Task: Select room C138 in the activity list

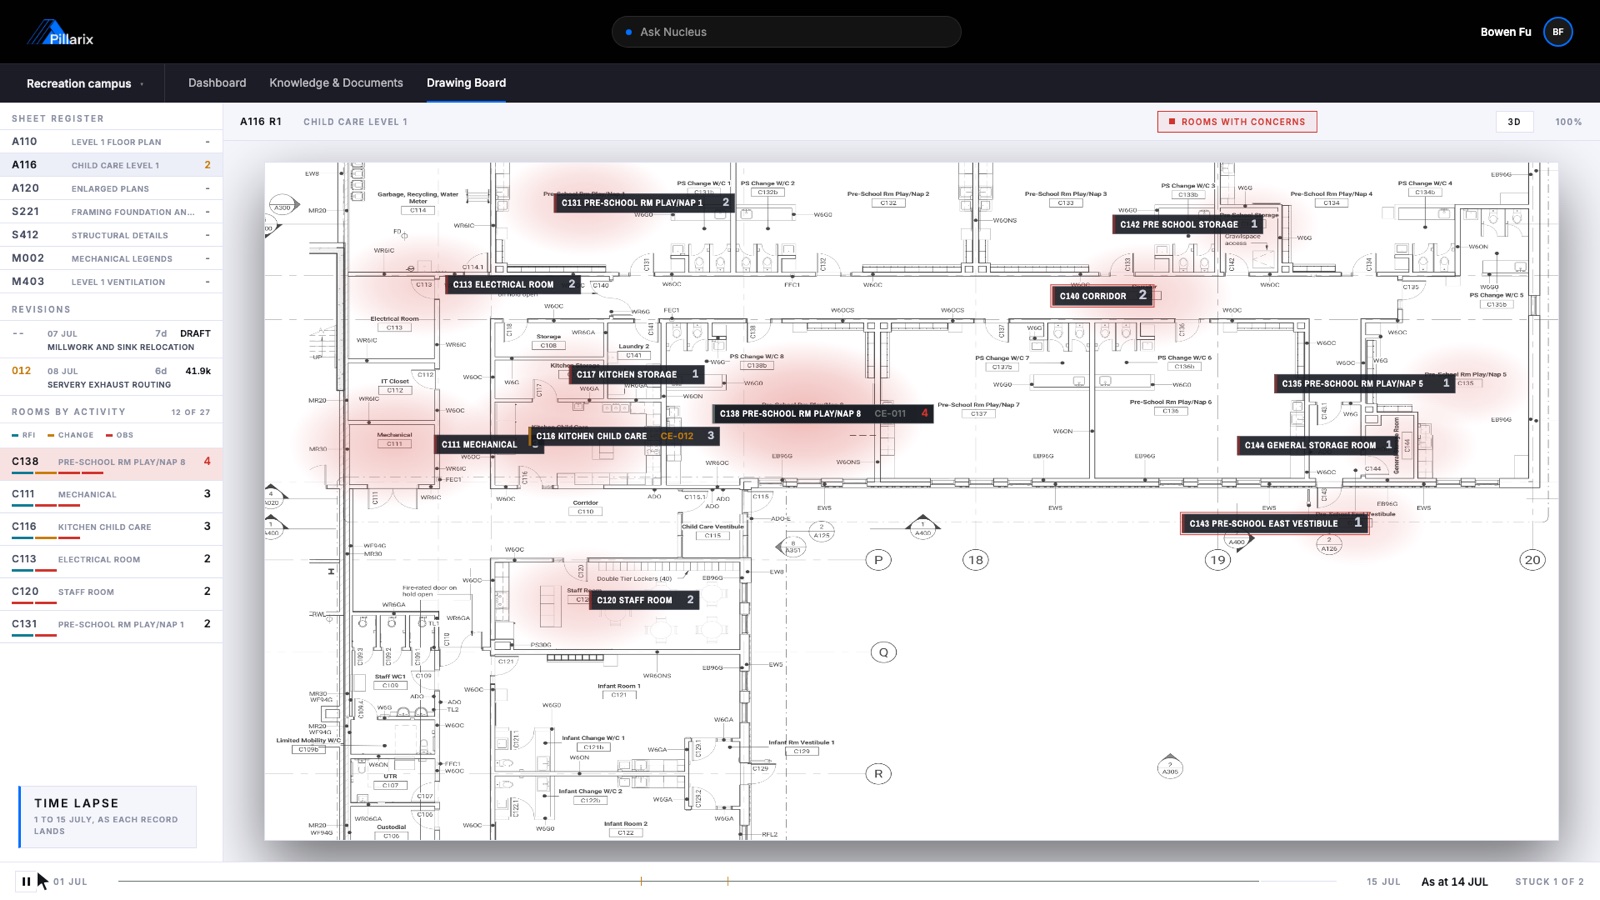Action: pos(111,462)
